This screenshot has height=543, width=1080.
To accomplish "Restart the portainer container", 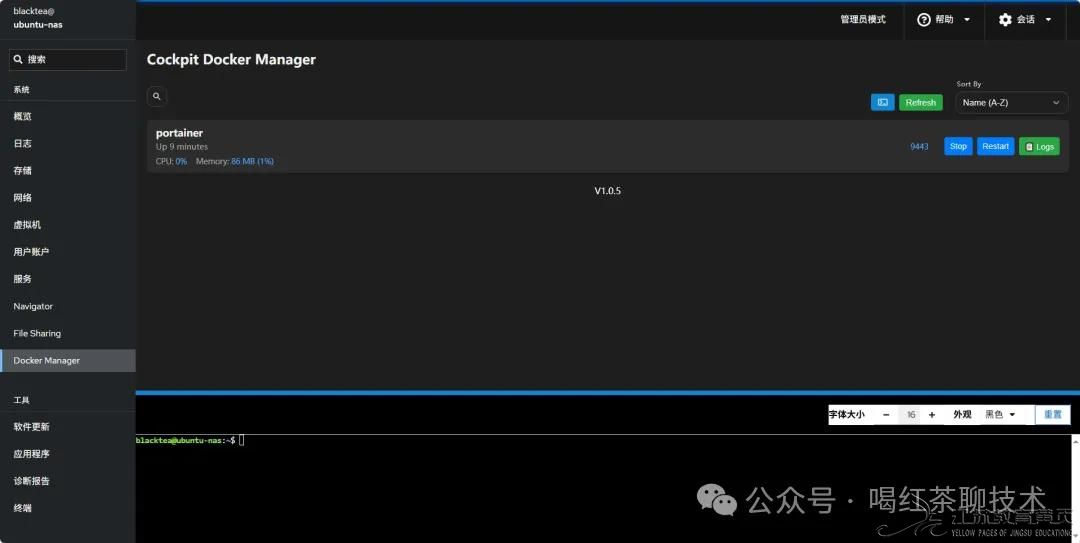I will pyautogui.click(x=995, y=146).
